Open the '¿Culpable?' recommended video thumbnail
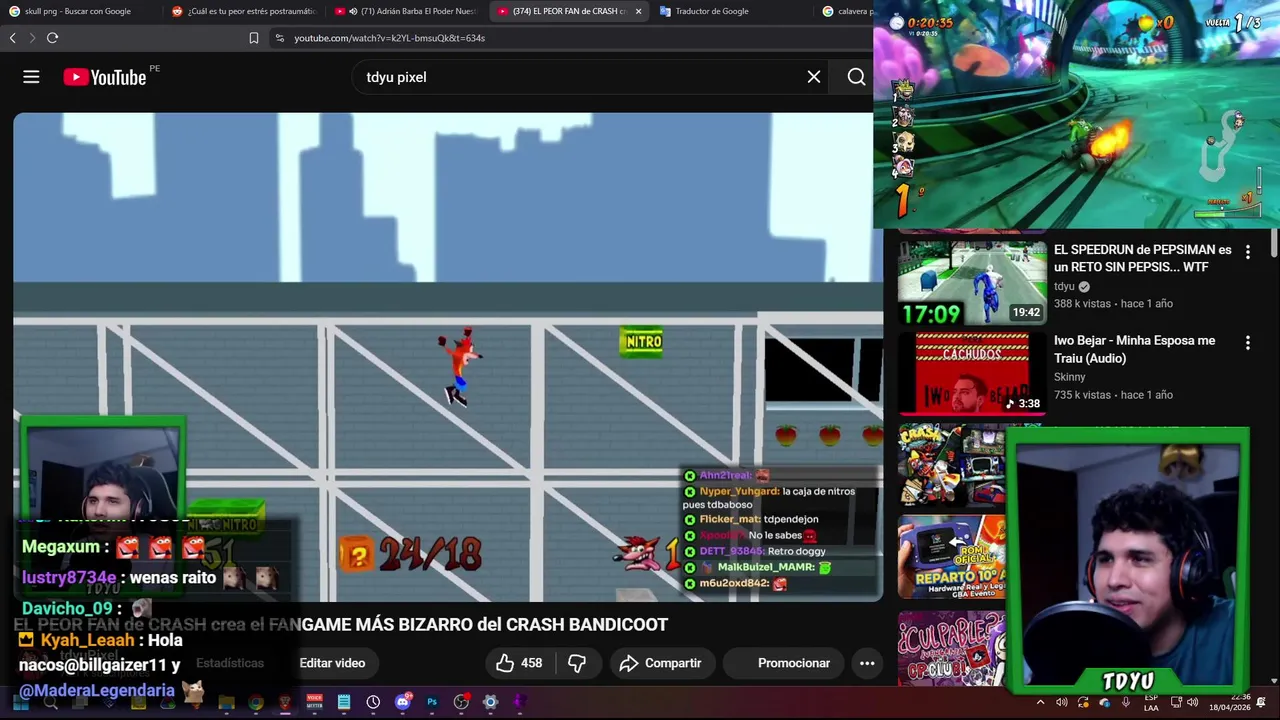 click(952, 647)
